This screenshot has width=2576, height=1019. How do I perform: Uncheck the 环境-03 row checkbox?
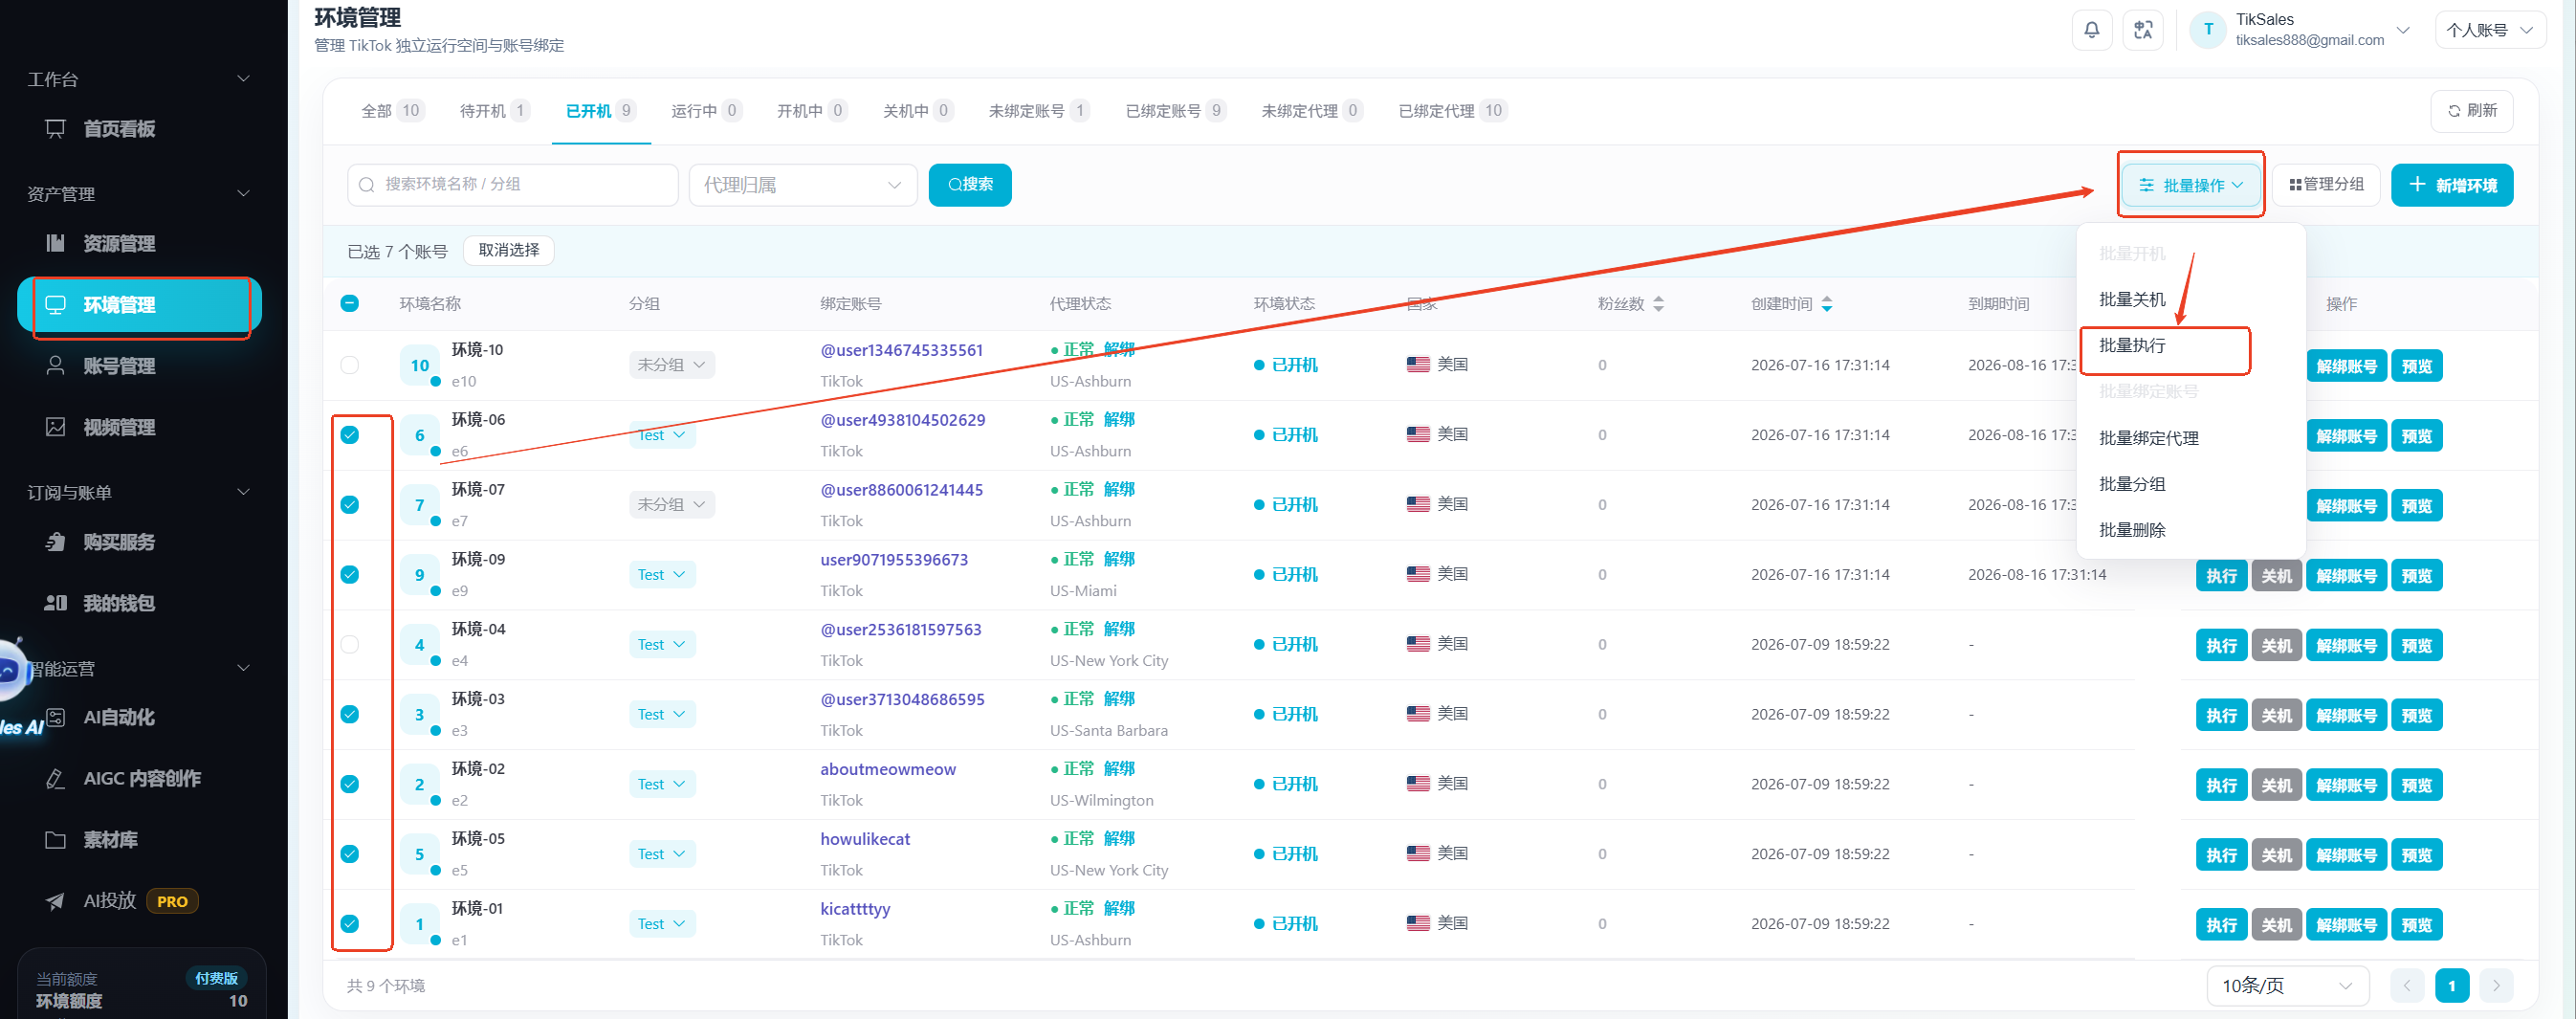(350, 714)
